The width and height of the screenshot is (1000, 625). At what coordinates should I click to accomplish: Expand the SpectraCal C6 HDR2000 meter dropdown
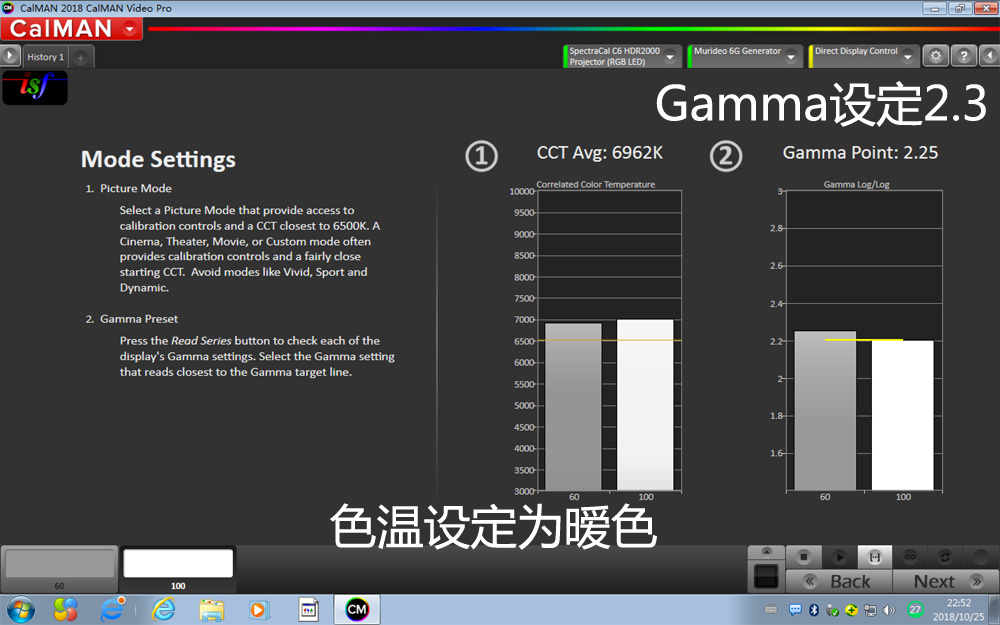(670, 57)
